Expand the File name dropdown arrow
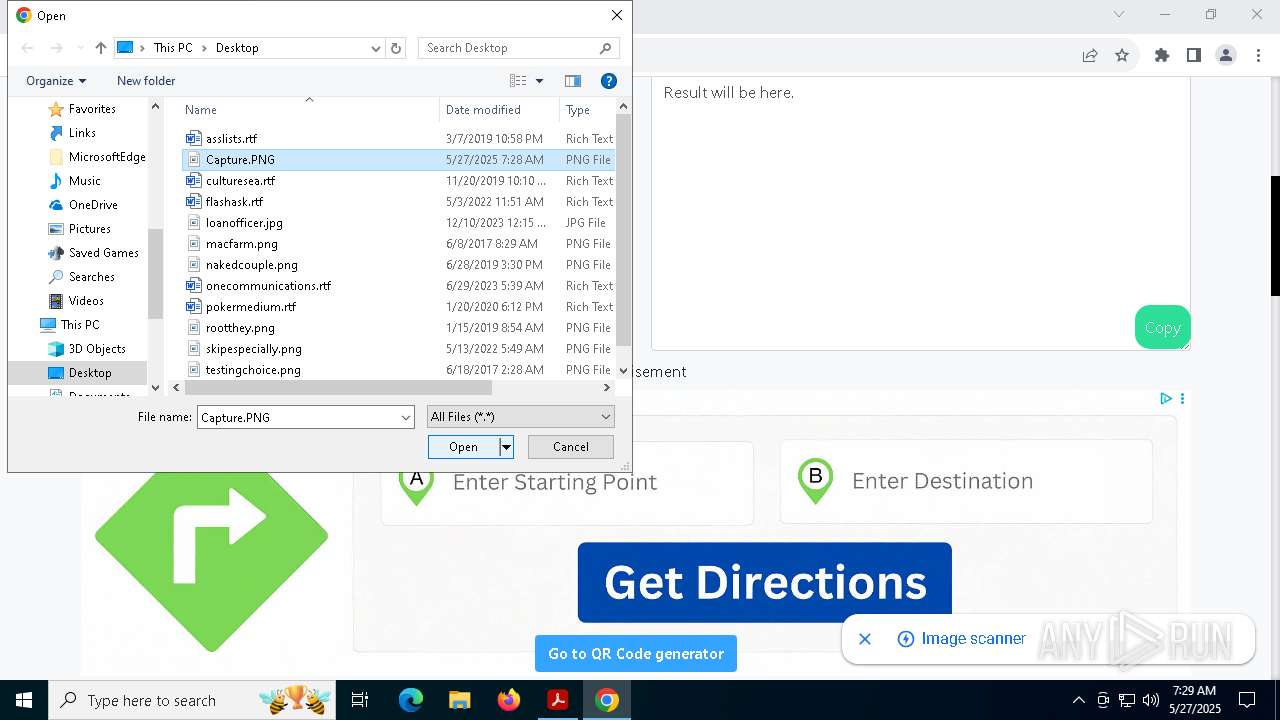The height and width of the screenshot is (720, 1280). 406,417
